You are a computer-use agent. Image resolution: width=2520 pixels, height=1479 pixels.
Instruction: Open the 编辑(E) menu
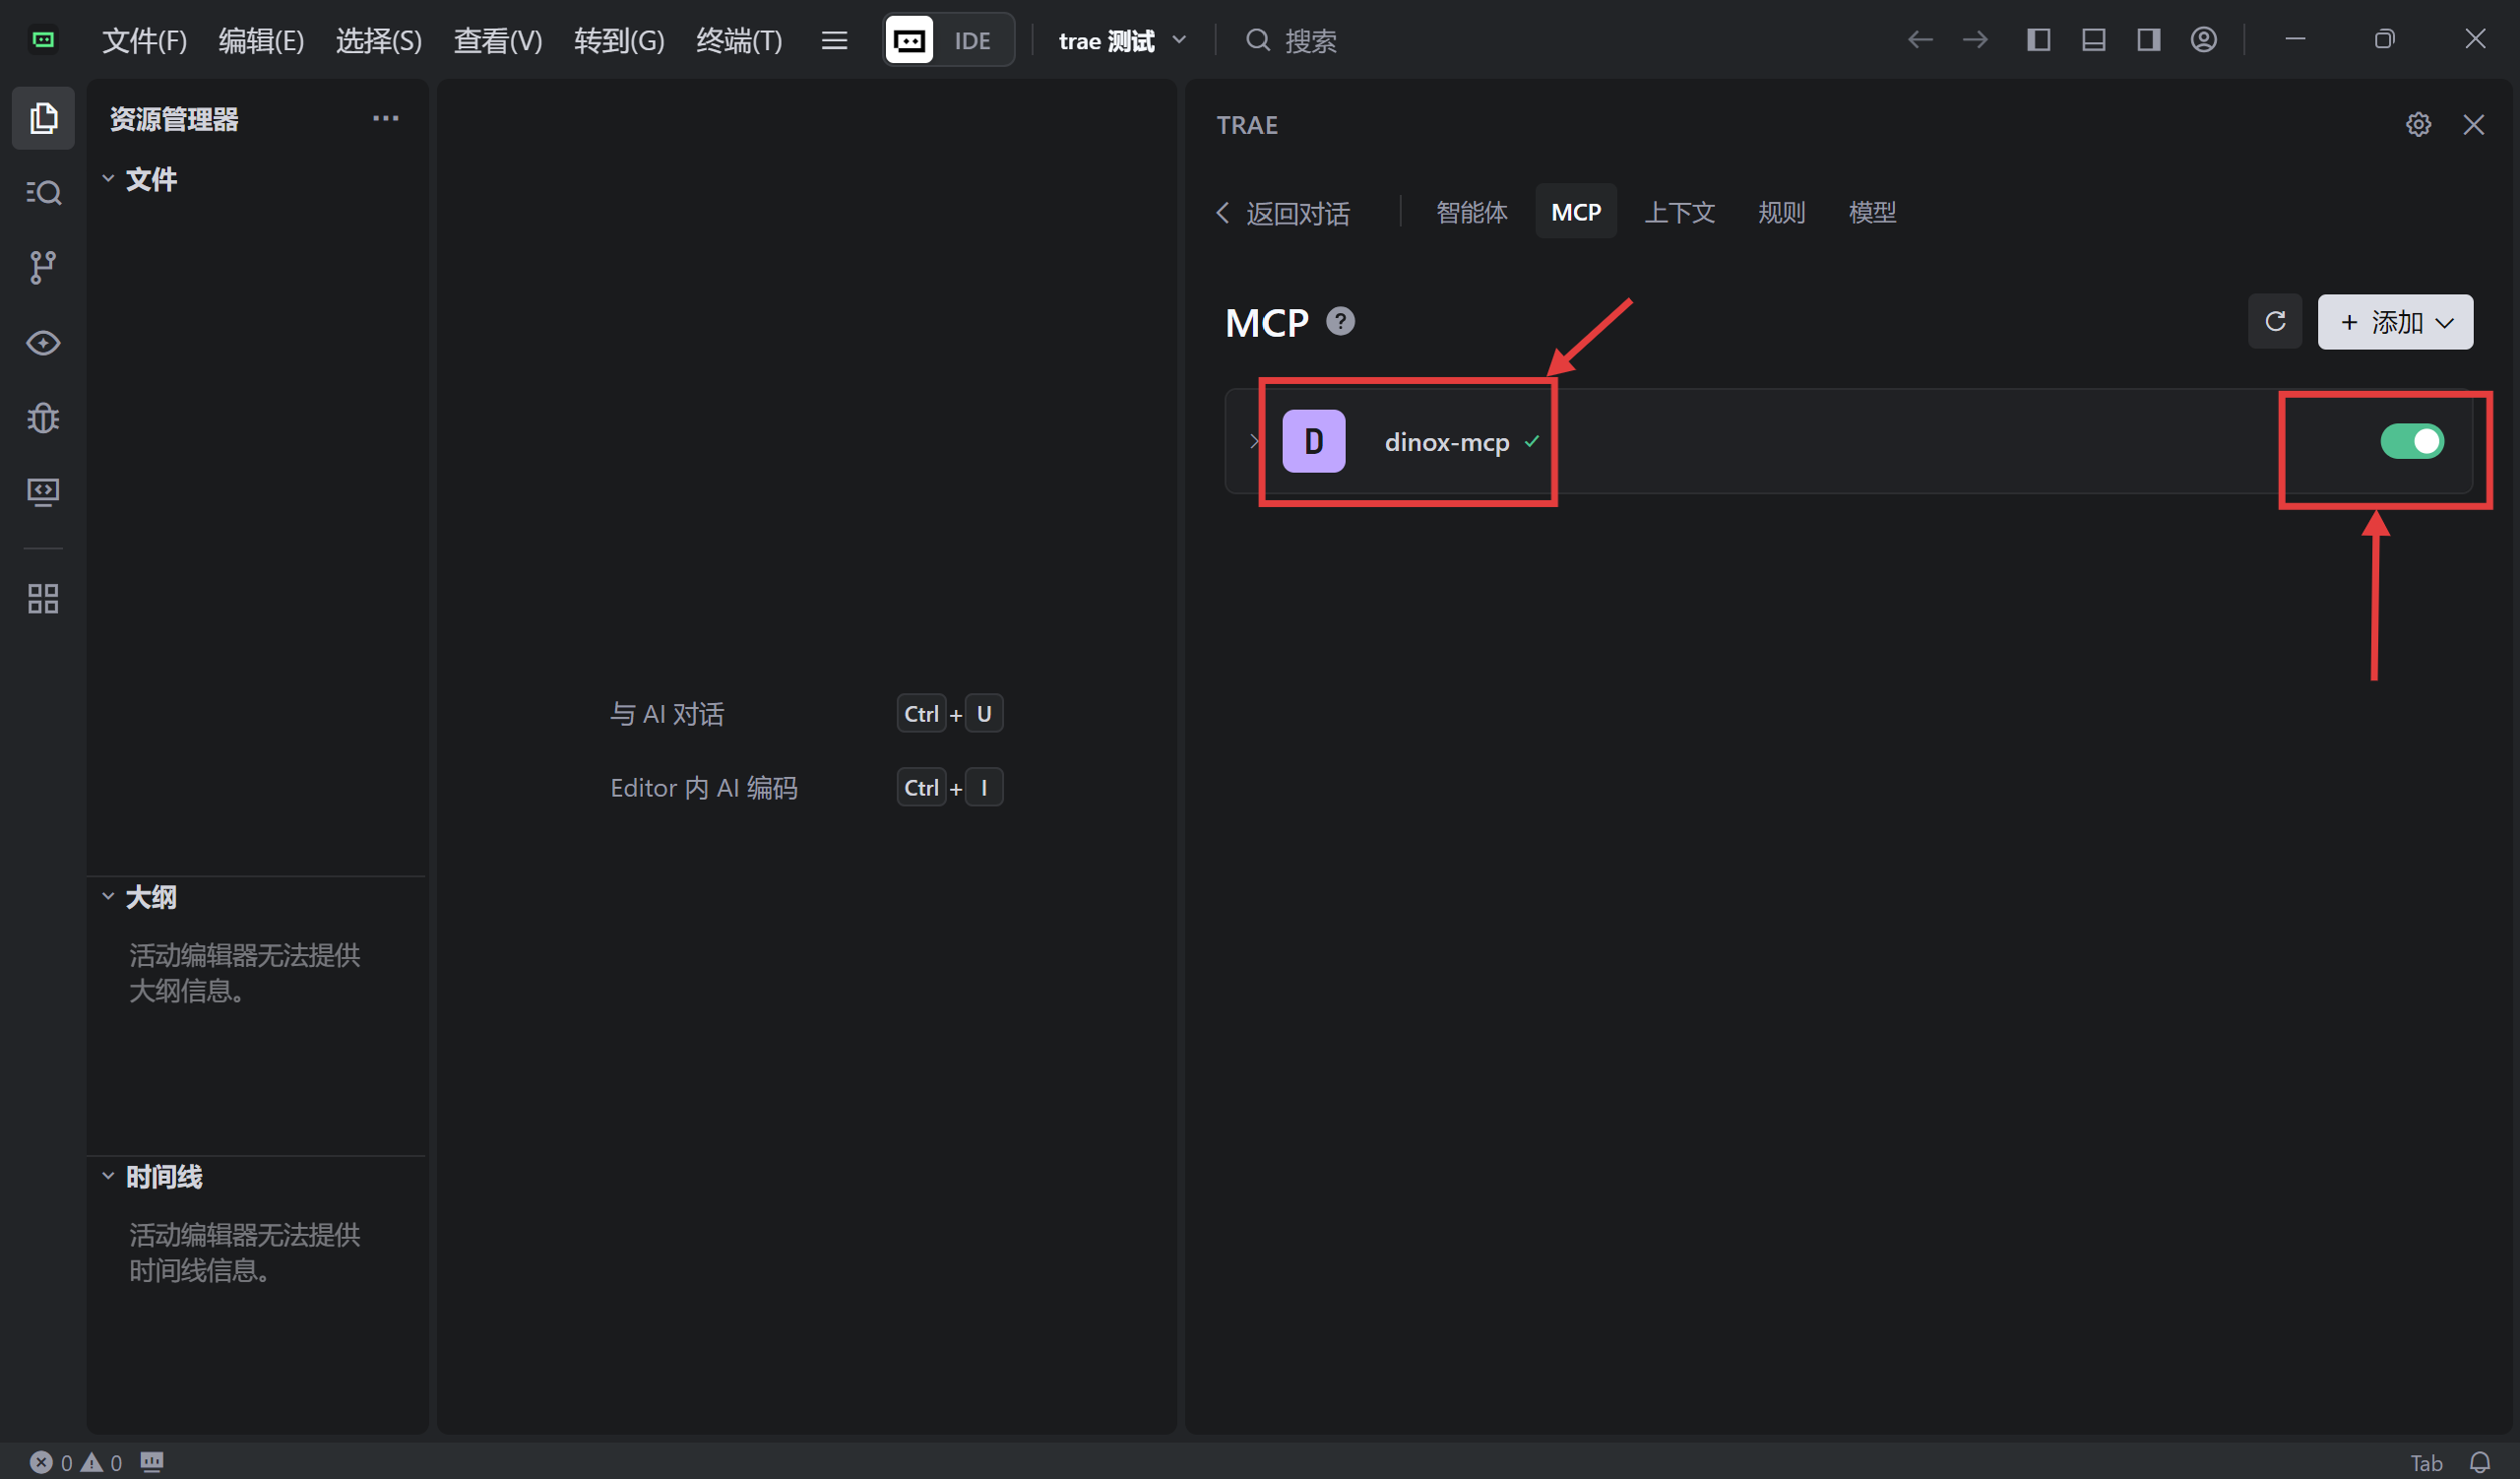261,40
